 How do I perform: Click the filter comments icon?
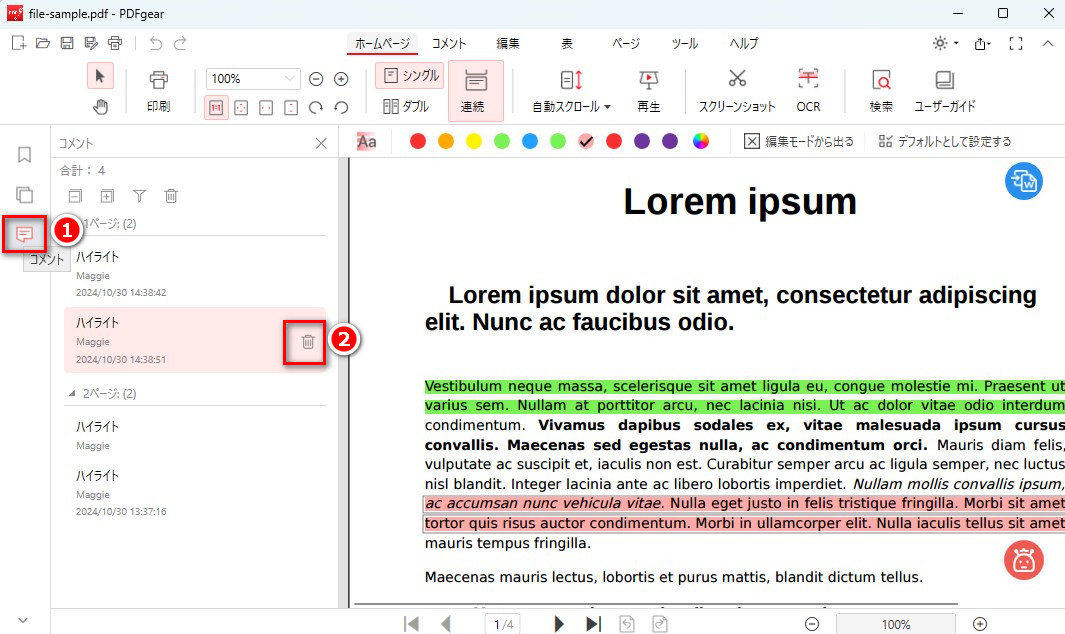tap(139, 196)
